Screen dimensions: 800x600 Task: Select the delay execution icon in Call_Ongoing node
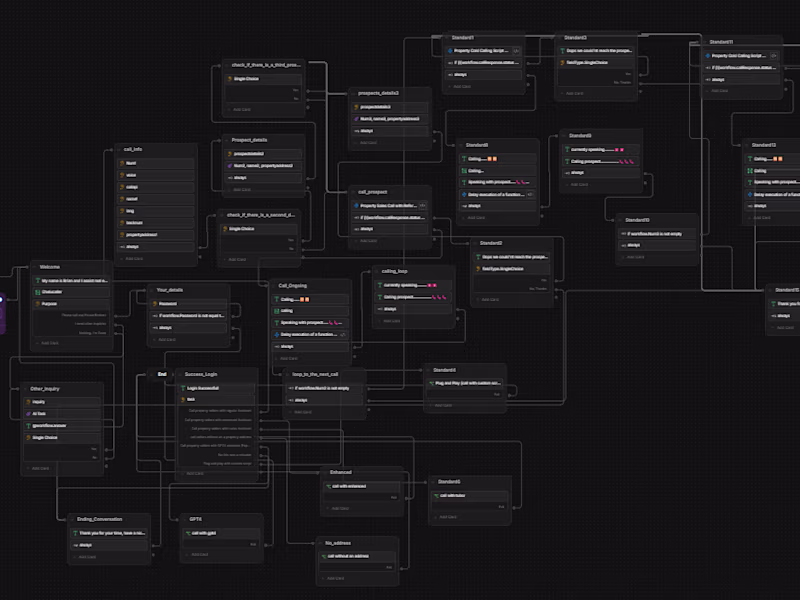click(x=277, y=335)
